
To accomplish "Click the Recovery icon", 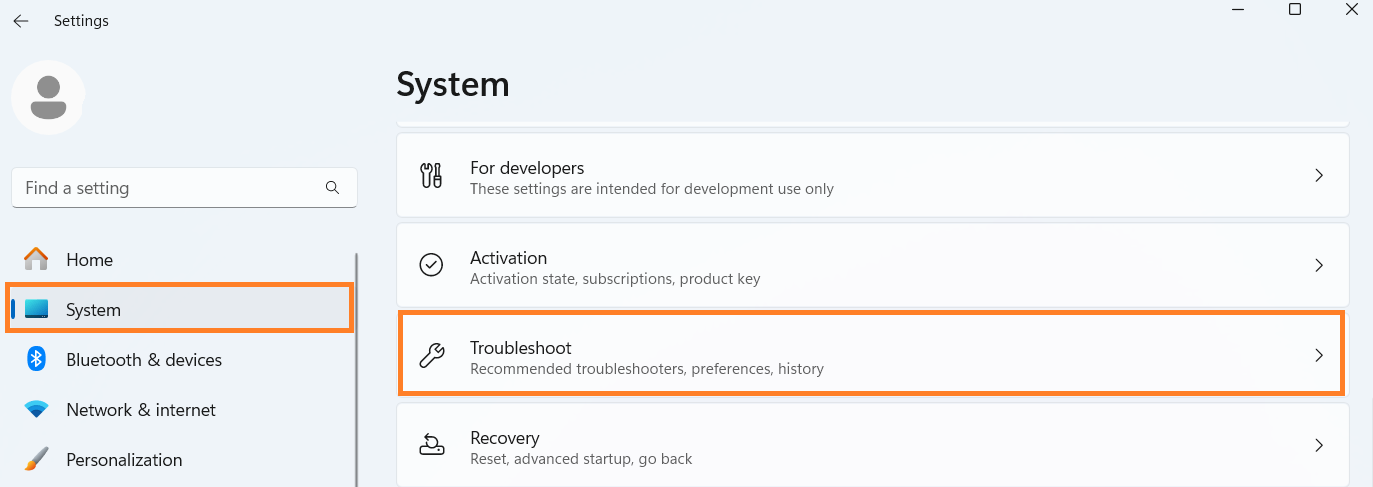I will coord(431,445).
